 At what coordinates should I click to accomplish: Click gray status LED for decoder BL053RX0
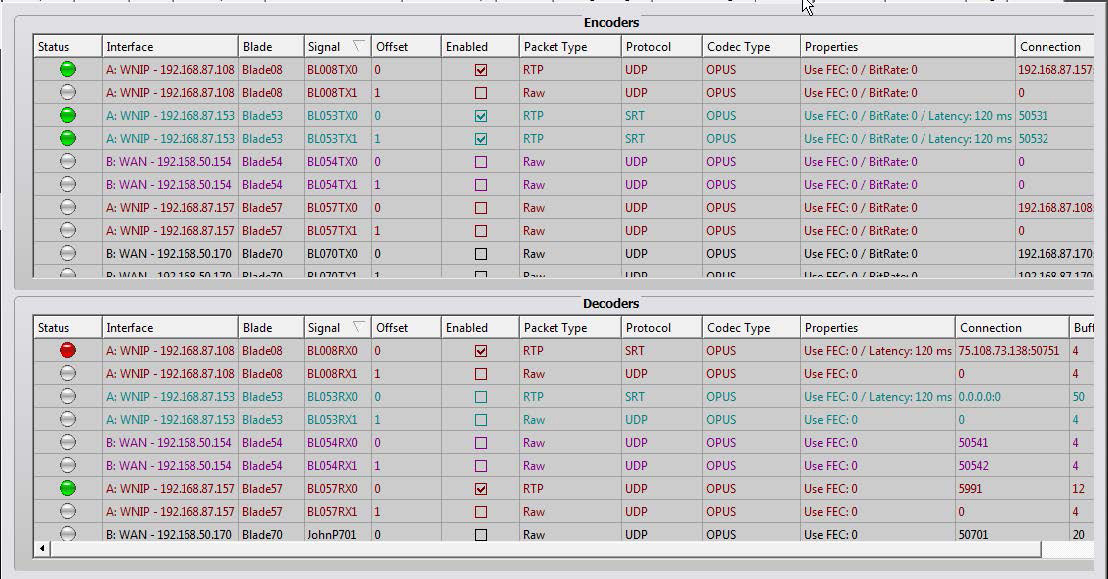[x=68, y=397]
